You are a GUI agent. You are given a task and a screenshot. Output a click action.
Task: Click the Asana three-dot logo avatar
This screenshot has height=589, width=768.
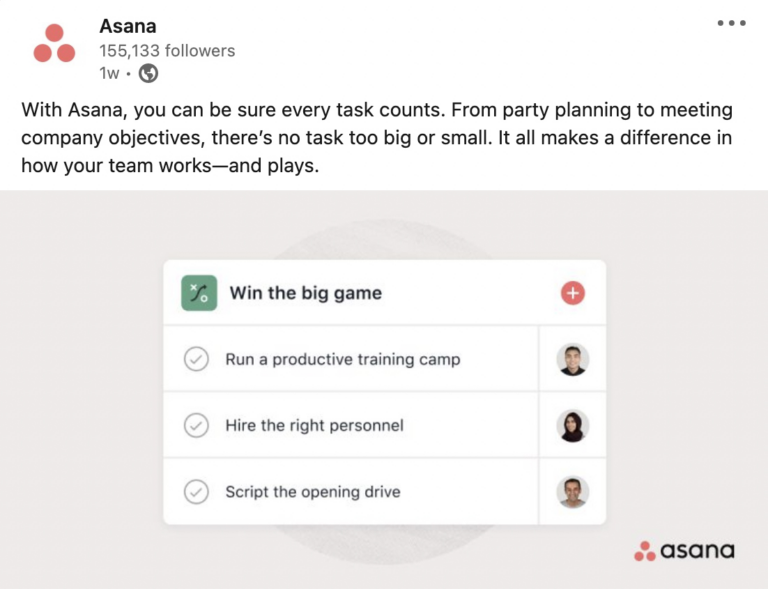point(54,44)
